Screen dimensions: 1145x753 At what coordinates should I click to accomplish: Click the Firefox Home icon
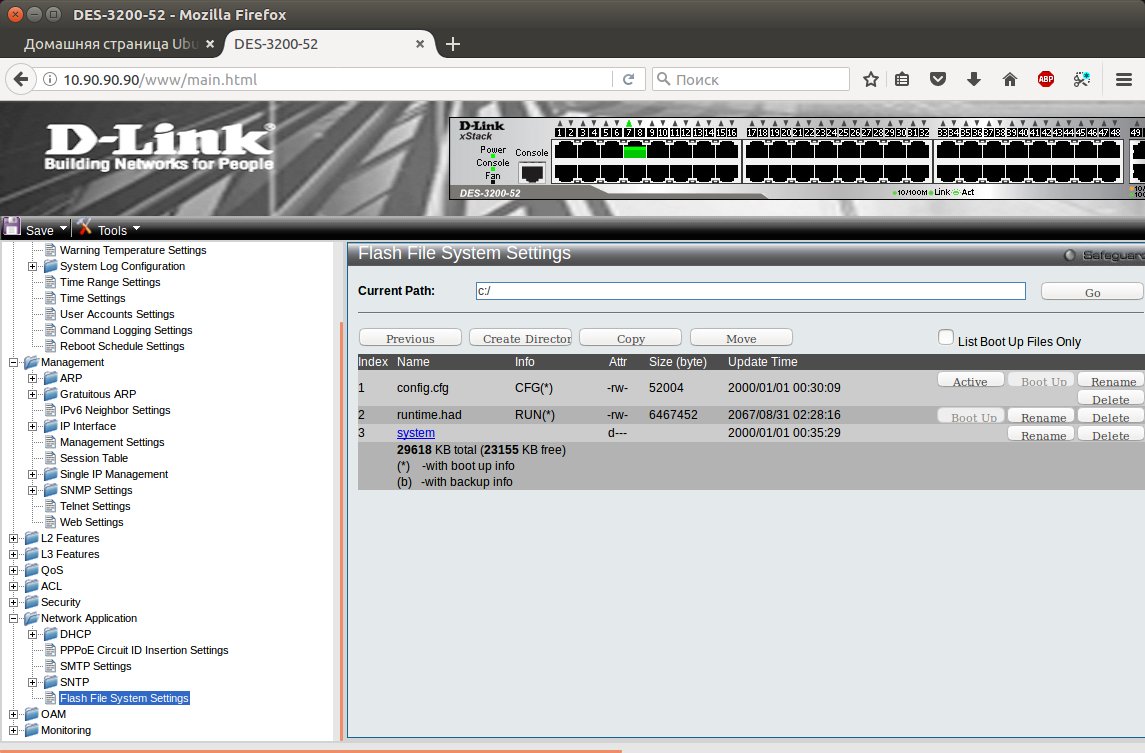pos(1009,80)
